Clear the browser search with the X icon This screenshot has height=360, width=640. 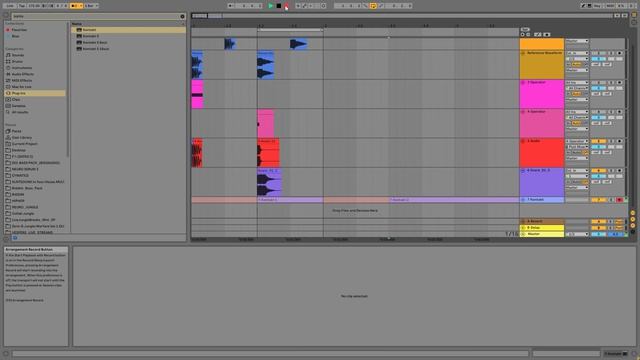[182, 16]
